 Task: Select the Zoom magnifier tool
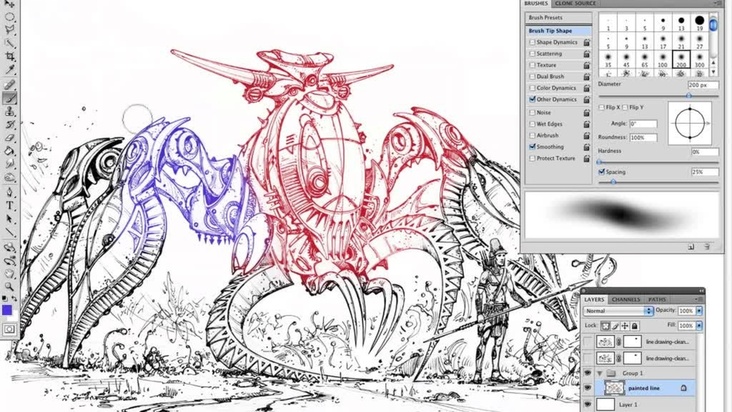(x=9, y=286)
